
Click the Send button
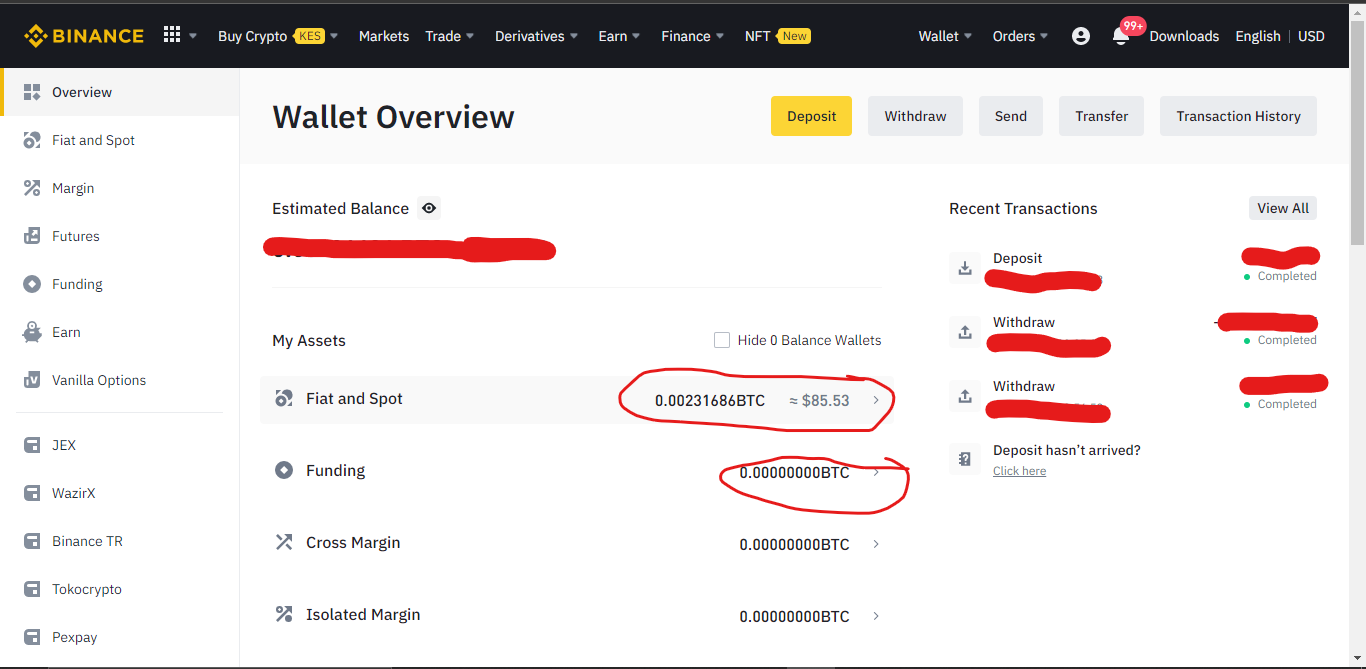[x=1011, y=116]
